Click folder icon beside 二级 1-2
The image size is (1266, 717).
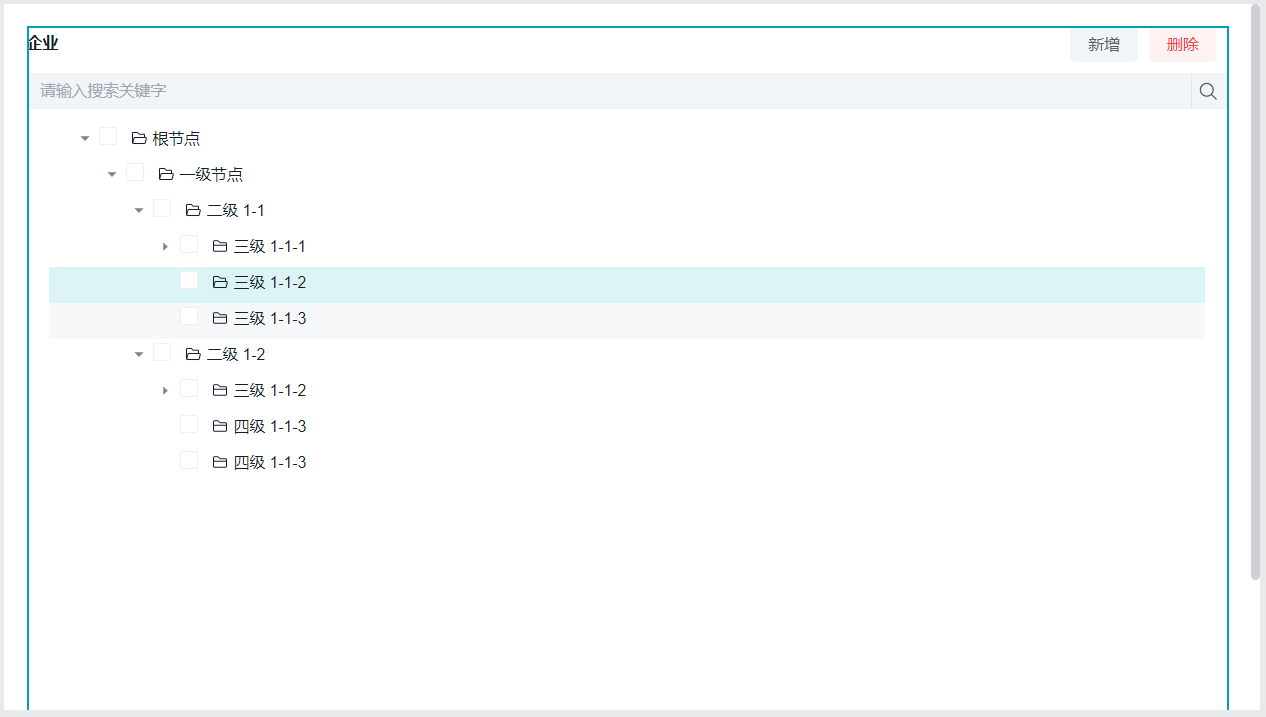[x=193, y=354]
